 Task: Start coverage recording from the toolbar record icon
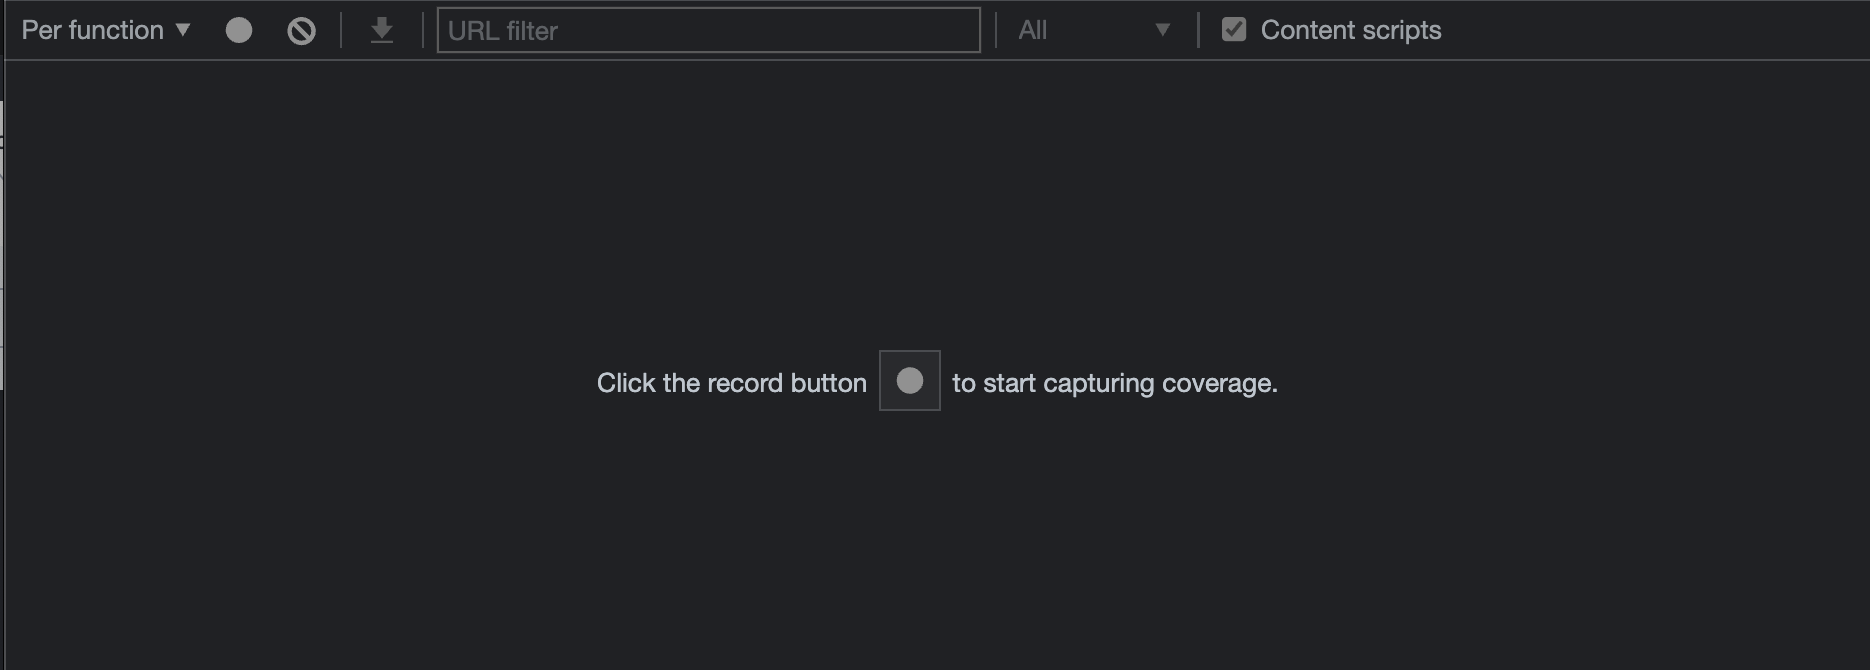coord(239,30)
